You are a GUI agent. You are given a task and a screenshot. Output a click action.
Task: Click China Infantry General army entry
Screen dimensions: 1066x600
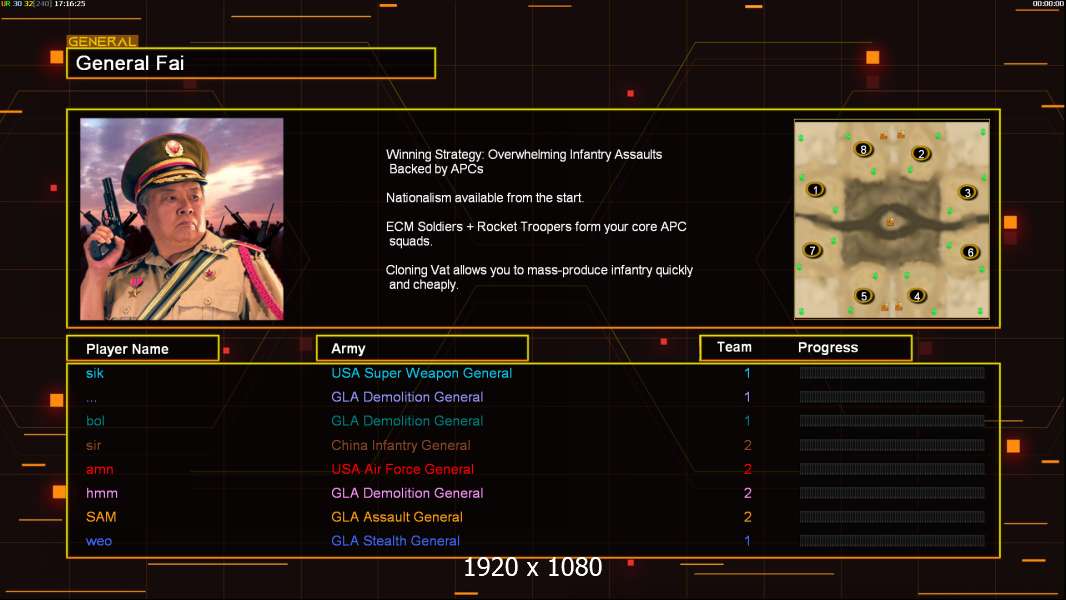400,445
